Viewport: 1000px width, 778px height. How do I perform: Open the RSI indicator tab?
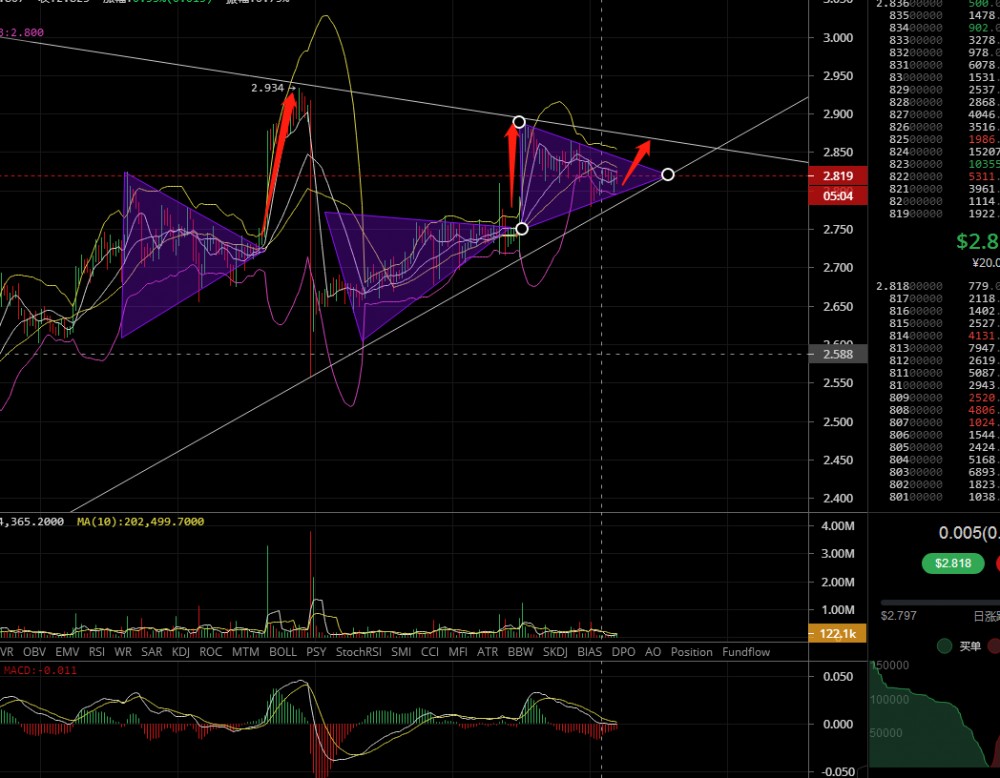[97, 652]
